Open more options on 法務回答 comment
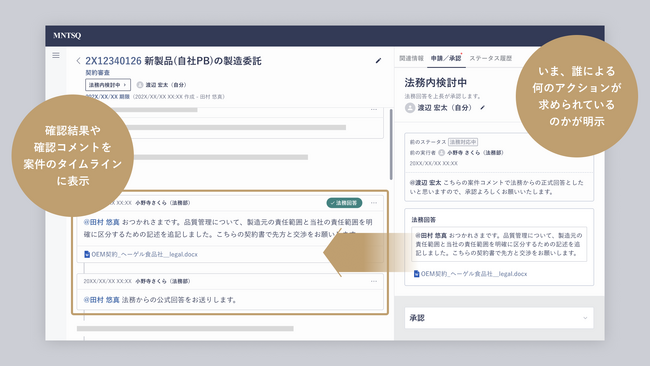The width and height of the screenshot is (650, 366). [x=374, y=203]
